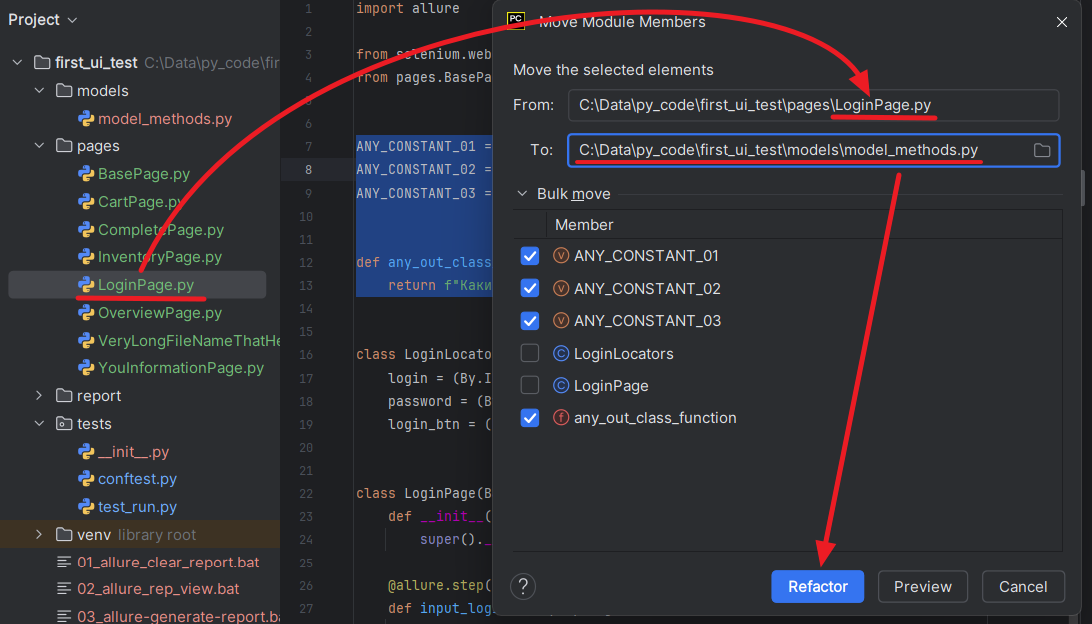Close the Move Module Members dialog

pyautogui.click(x=1061, y=22)
